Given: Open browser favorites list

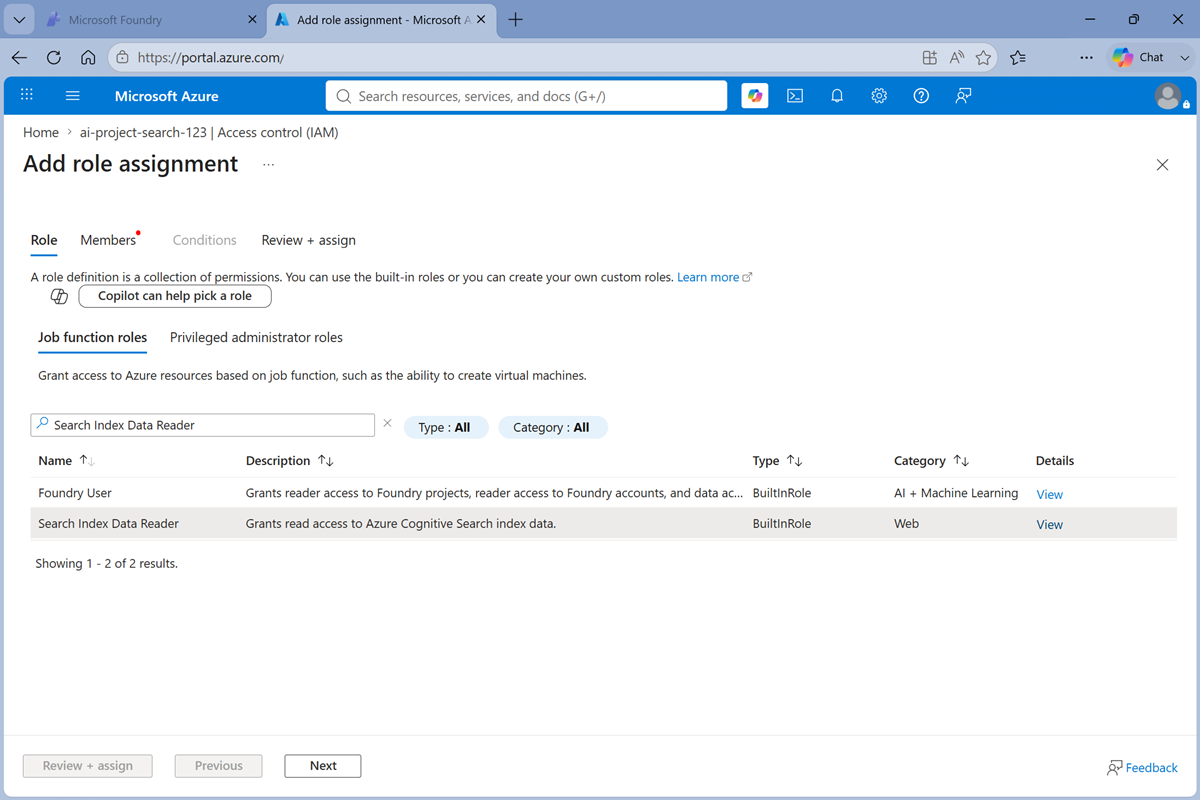Looking at the screenshot, I should pos(1018,58).
